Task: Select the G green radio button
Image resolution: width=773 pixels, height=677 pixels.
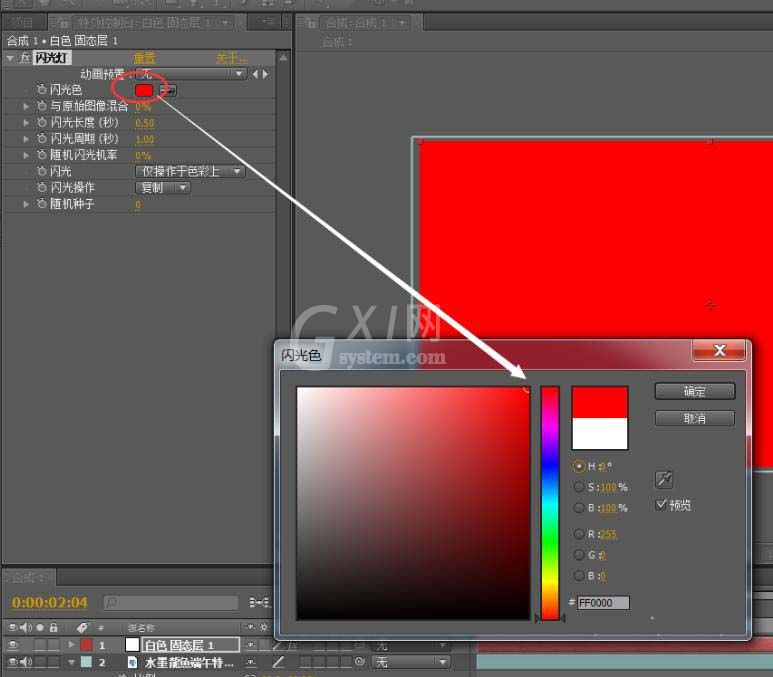Action: (579, 555)
